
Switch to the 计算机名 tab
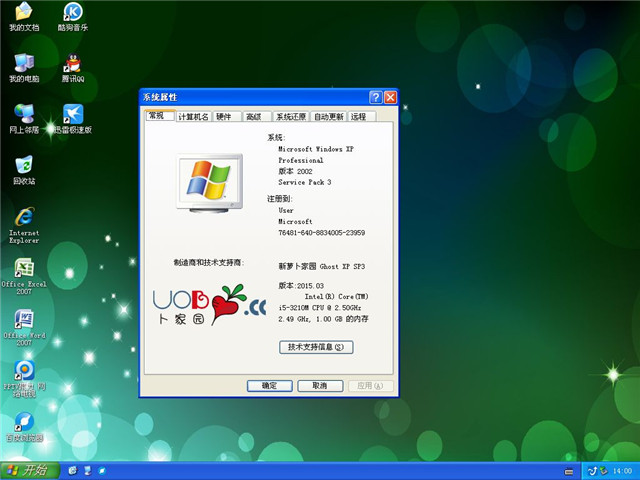[193, 117]
